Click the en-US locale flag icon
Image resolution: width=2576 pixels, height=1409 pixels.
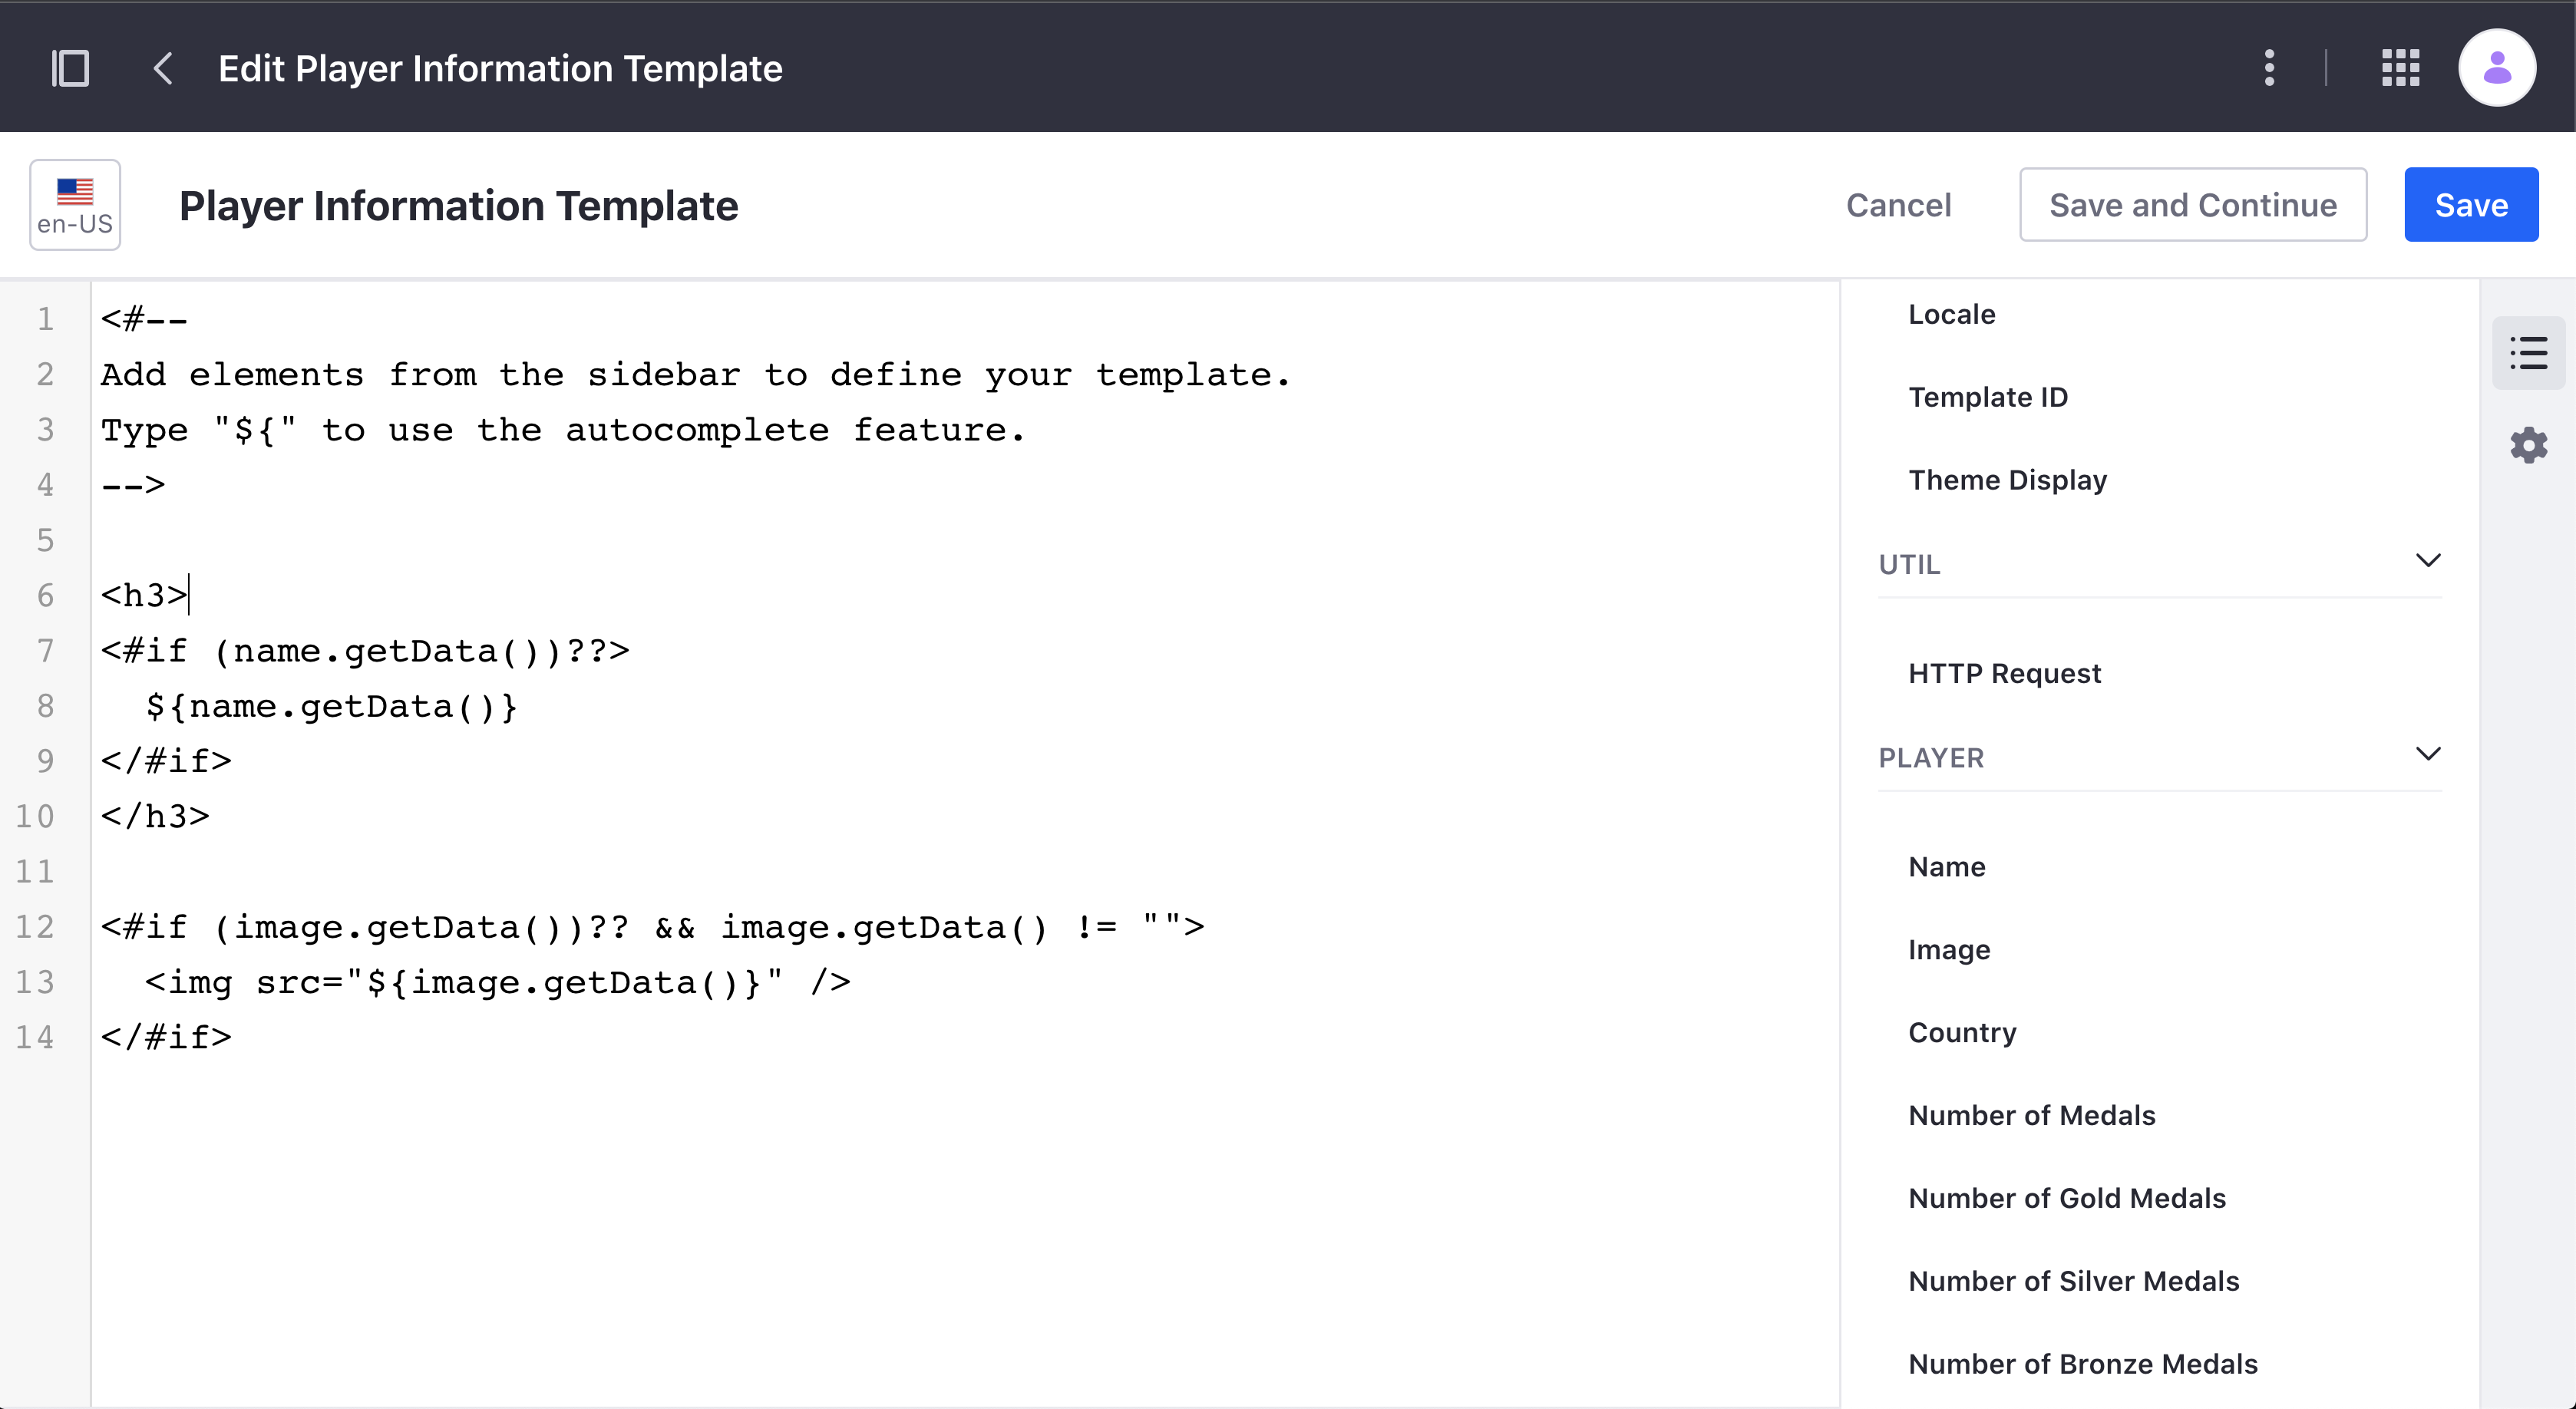coord(76,203)
